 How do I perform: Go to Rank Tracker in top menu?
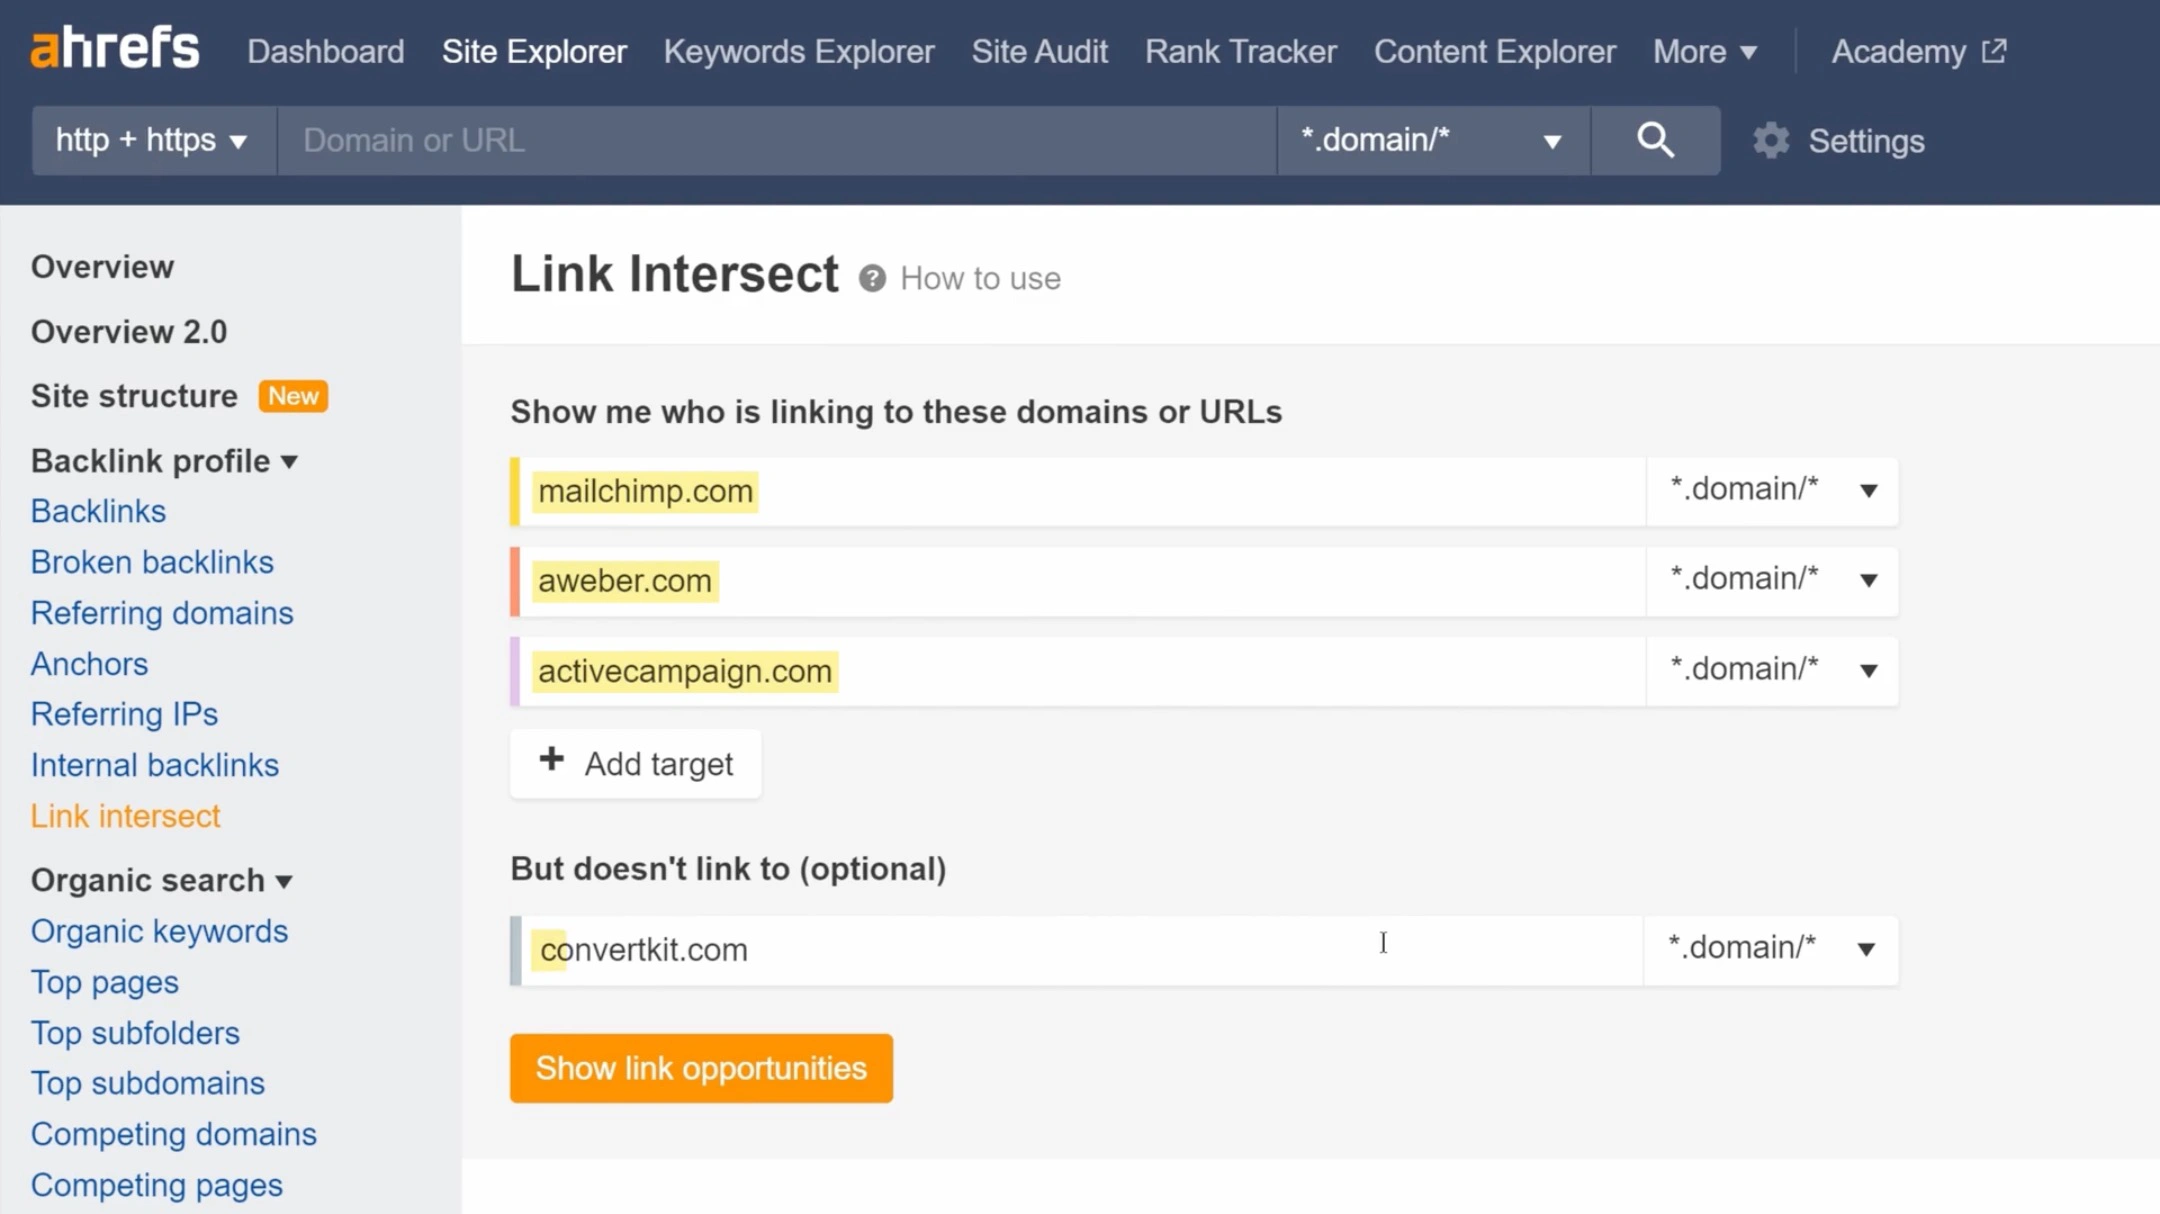pyautogui.click(x=1240, y=51)
